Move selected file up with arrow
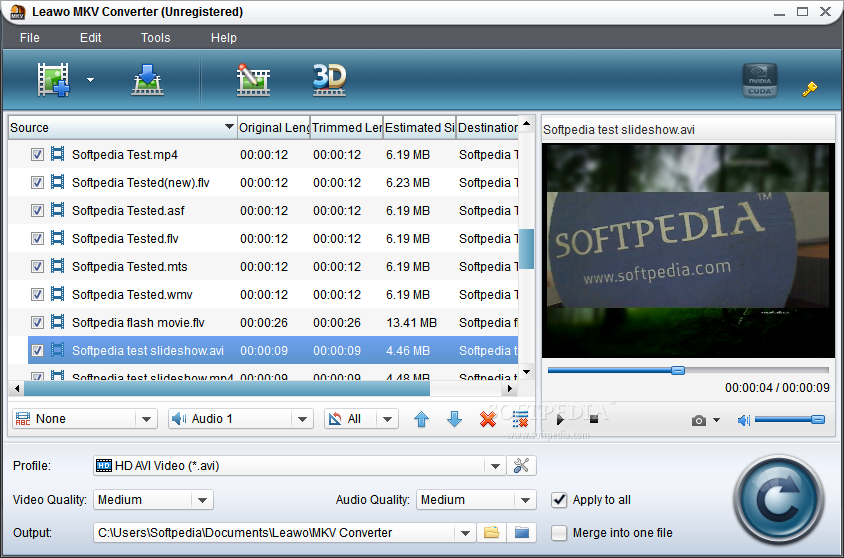The height and width of the screenshot is (558, 844). (x=421, y=419)
